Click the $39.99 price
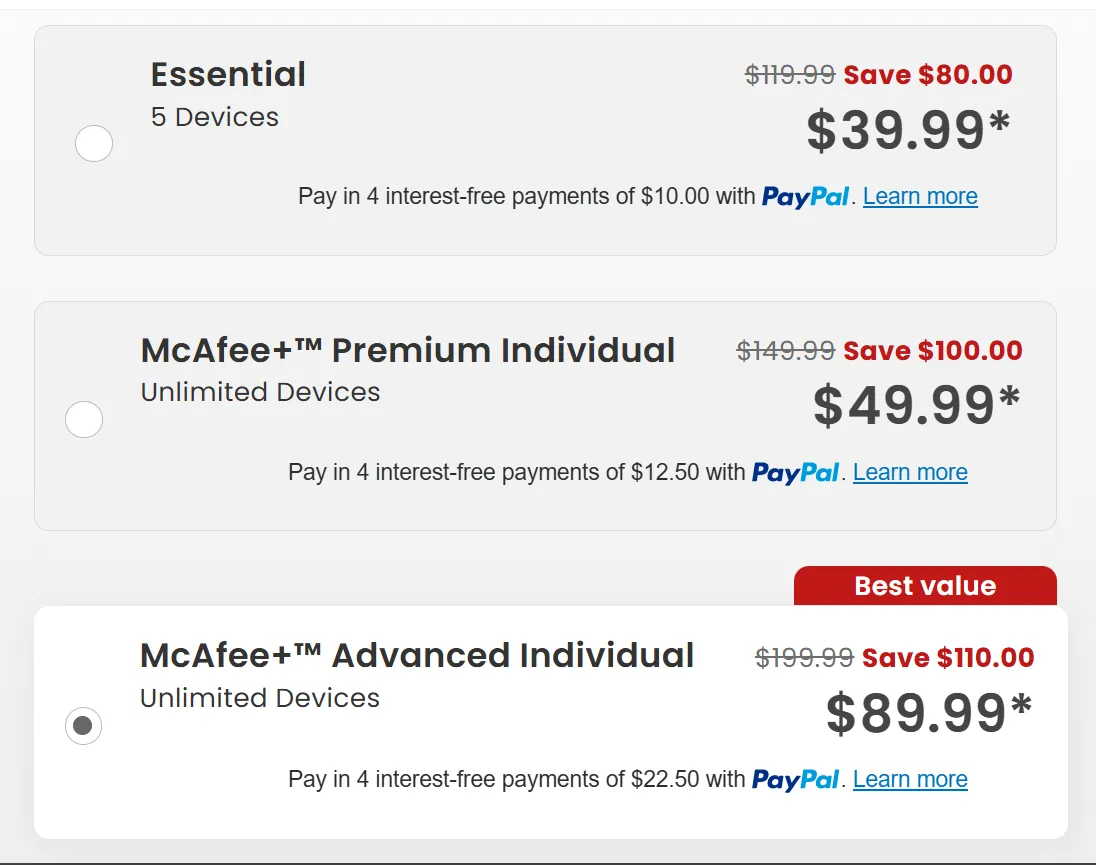The width and height of the screenshot is (1096, 865). pyautogui.click(x=908, y=131)
